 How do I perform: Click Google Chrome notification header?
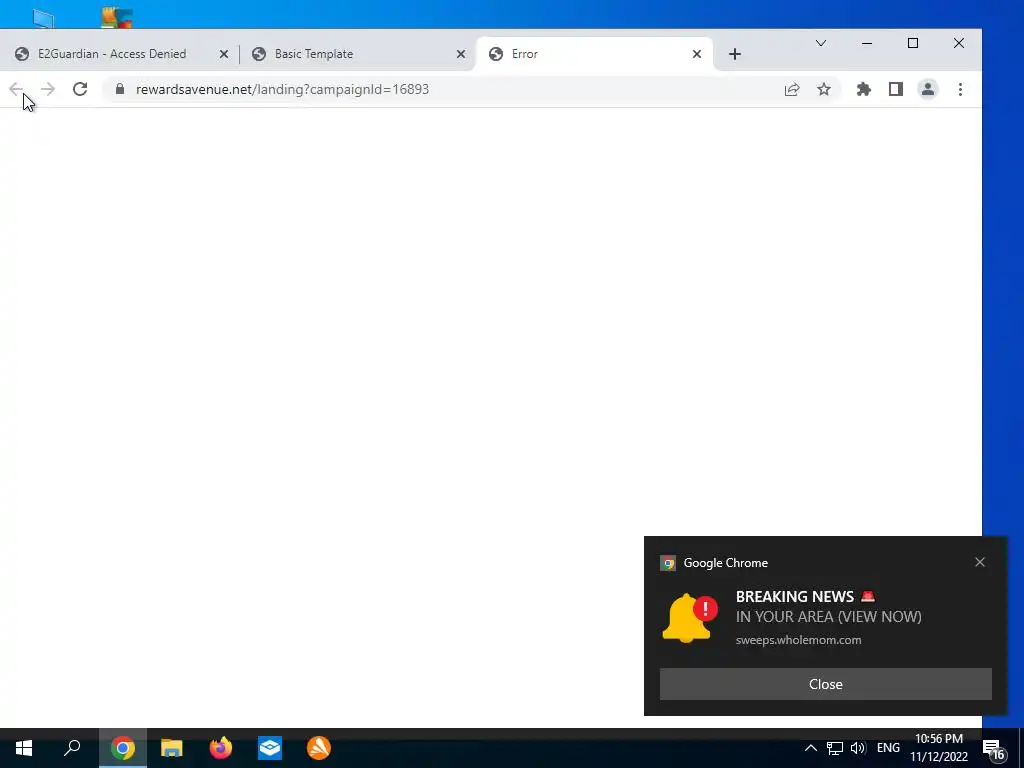coord(726,563)
